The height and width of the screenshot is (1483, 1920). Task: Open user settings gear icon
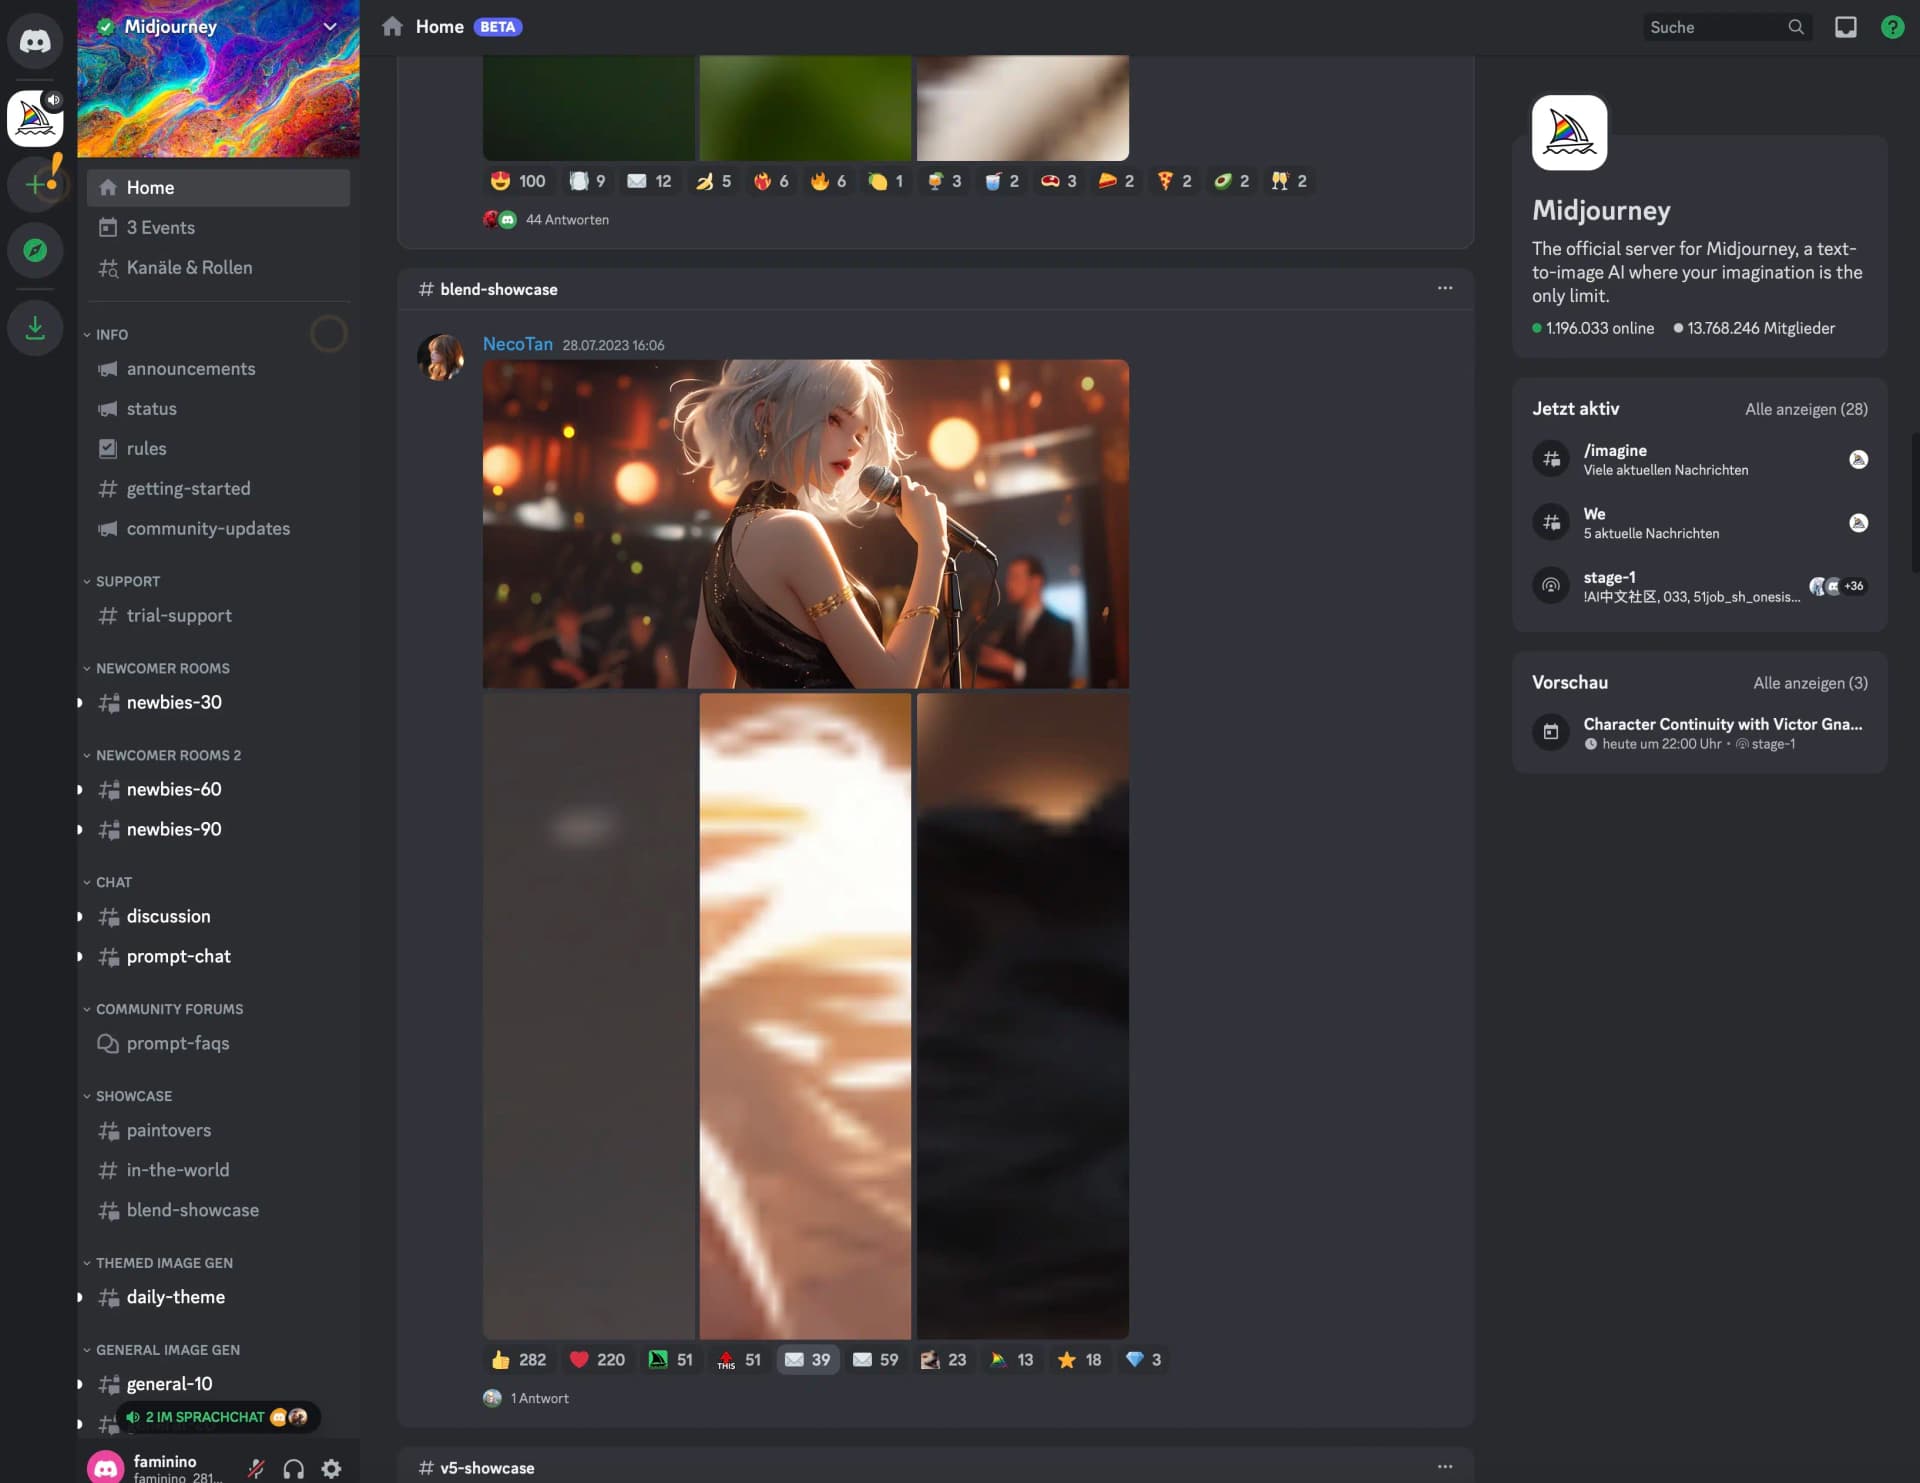pyautogui.click(x=331, y=1468)
